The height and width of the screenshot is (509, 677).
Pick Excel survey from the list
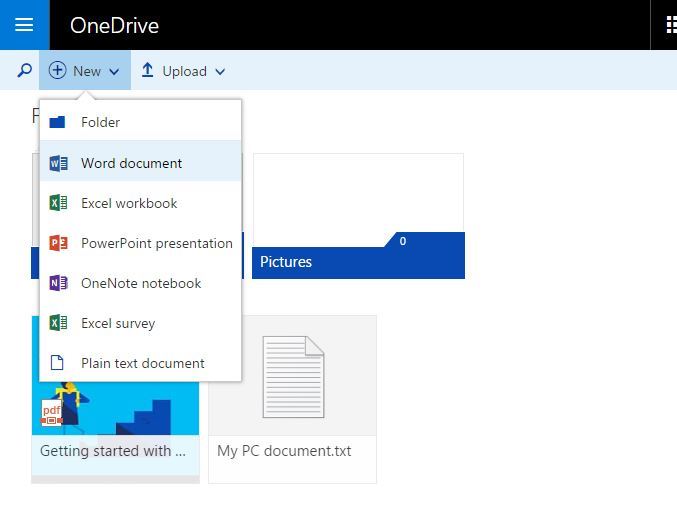(140, 323)
